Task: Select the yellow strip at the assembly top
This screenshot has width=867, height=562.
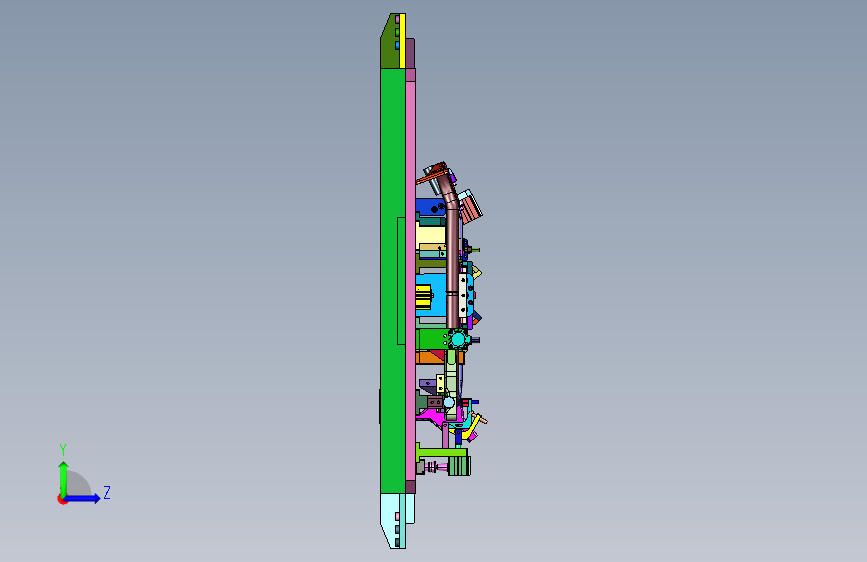Action: pos(403,41)
